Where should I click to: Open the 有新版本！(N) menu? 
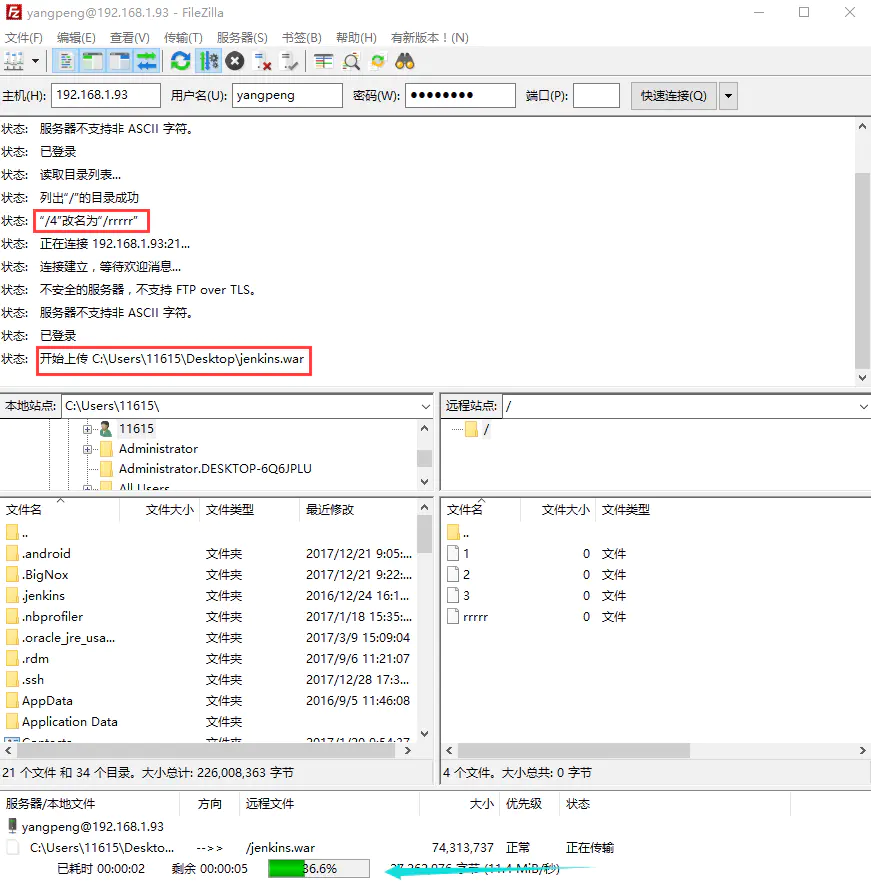click(x=429, y=37)
